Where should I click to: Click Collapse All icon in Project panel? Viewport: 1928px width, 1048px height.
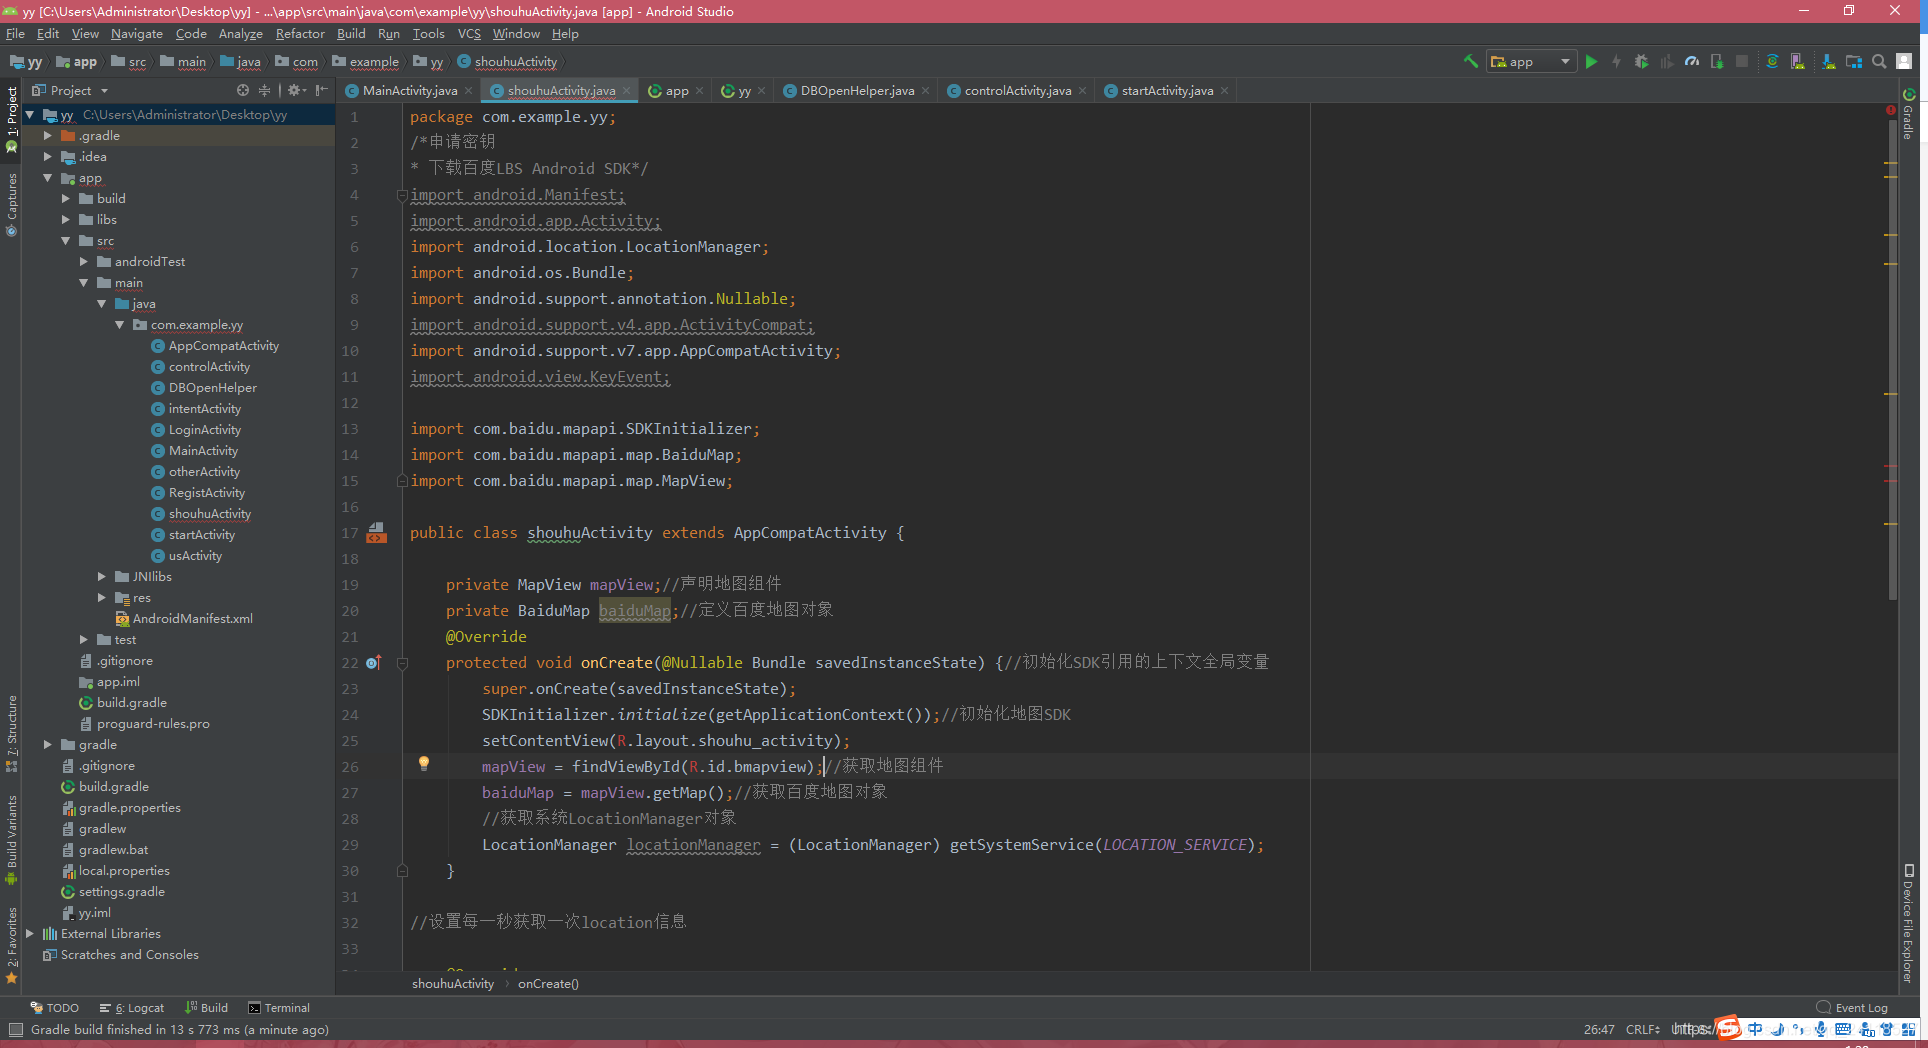pos(265,90)
